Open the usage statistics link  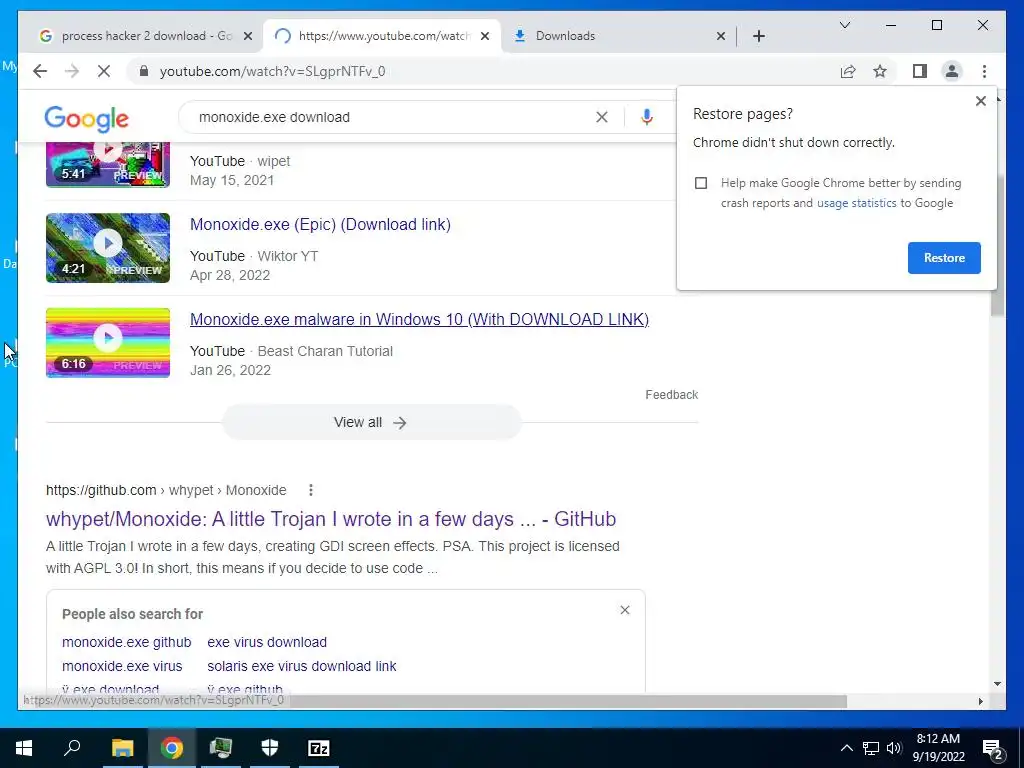coord(856,203)
